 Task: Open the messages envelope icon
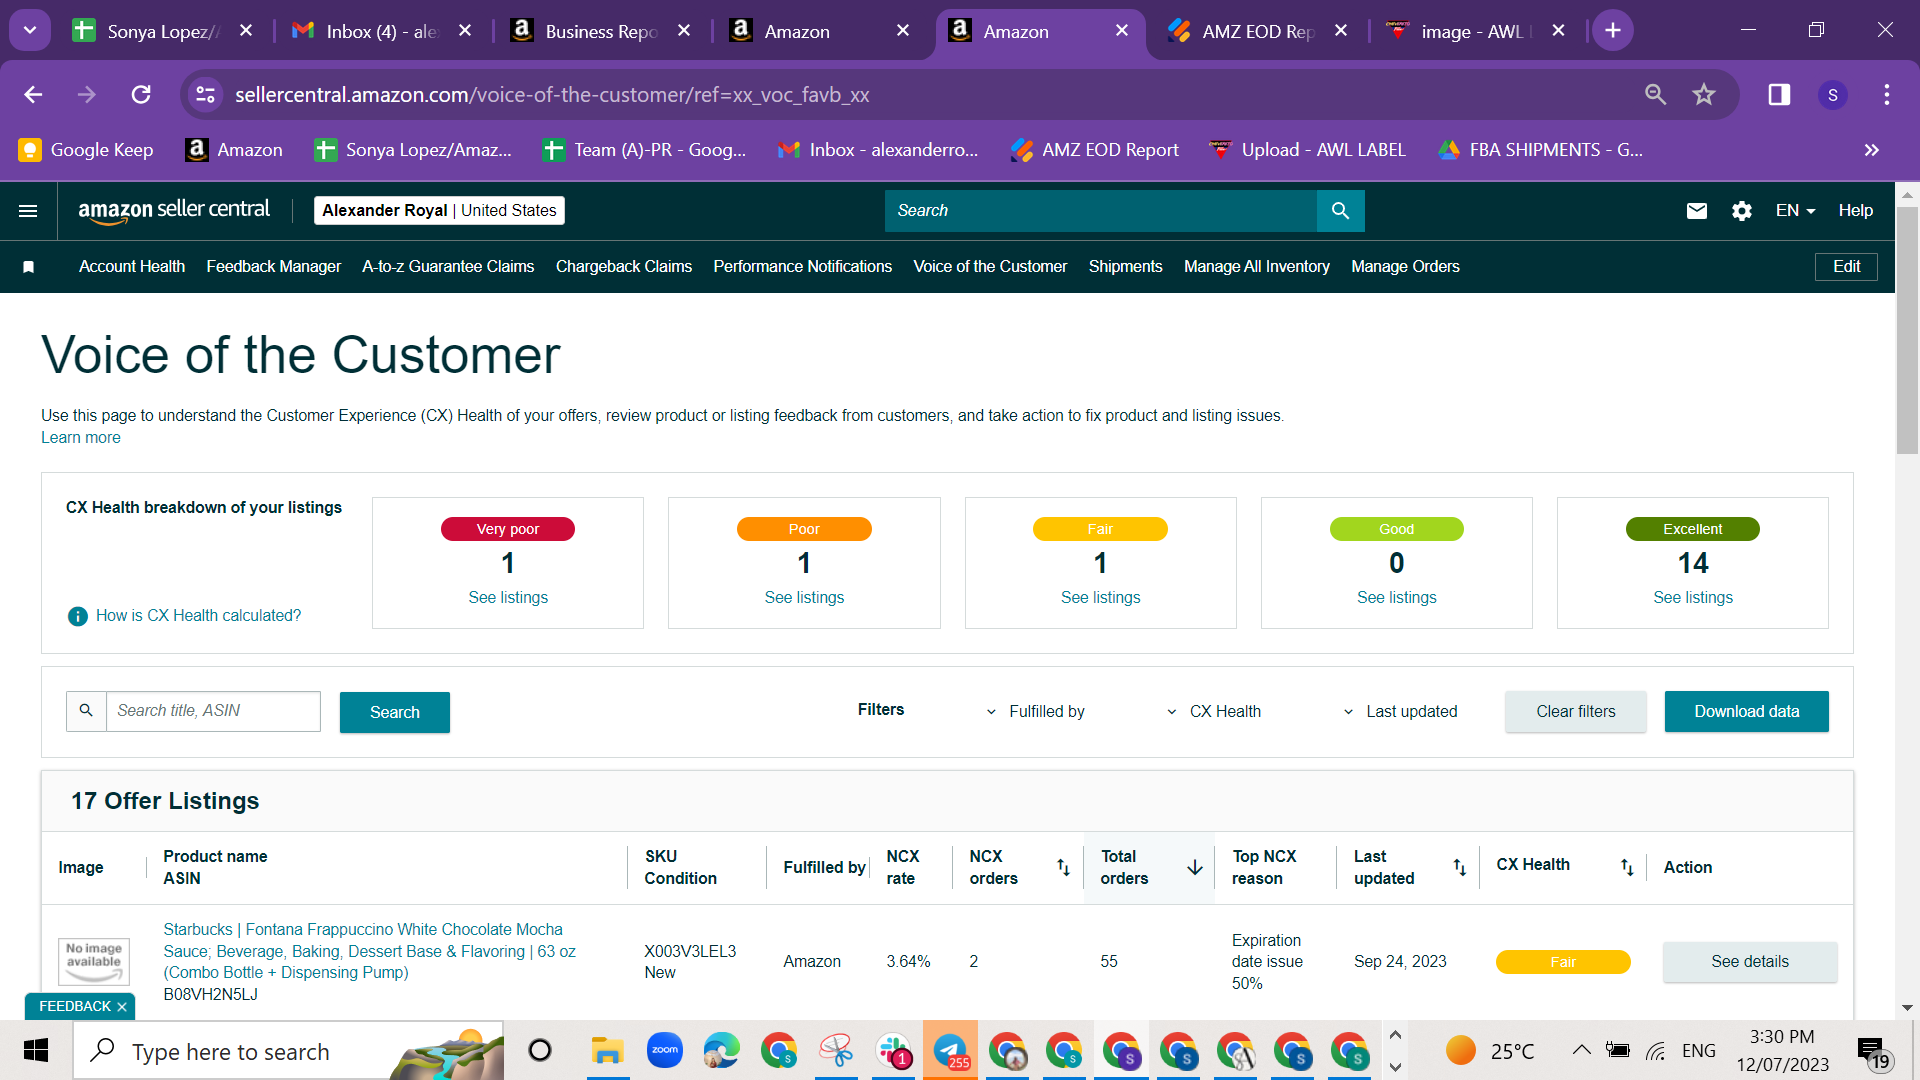pos(1697,211)
